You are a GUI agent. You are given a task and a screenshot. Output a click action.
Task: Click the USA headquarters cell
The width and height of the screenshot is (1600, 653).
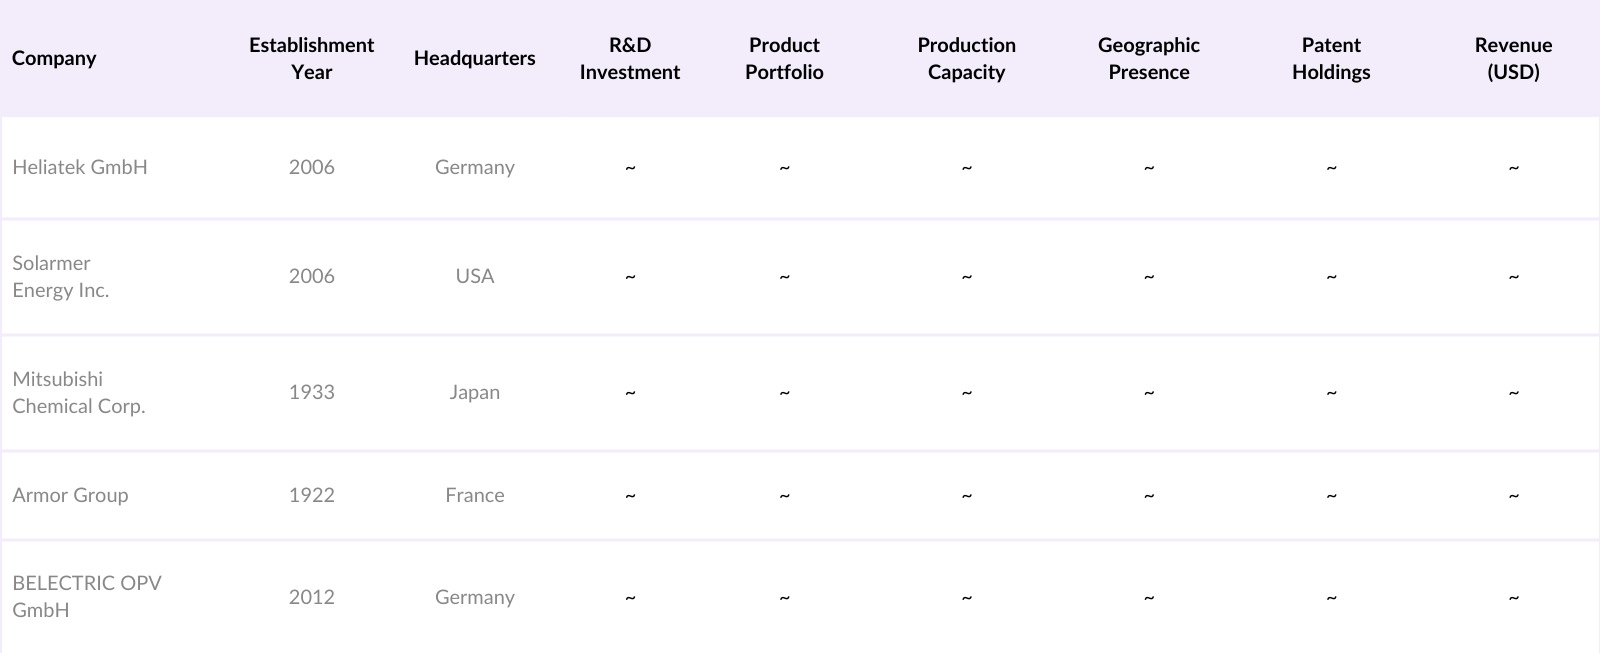[474, 276]
